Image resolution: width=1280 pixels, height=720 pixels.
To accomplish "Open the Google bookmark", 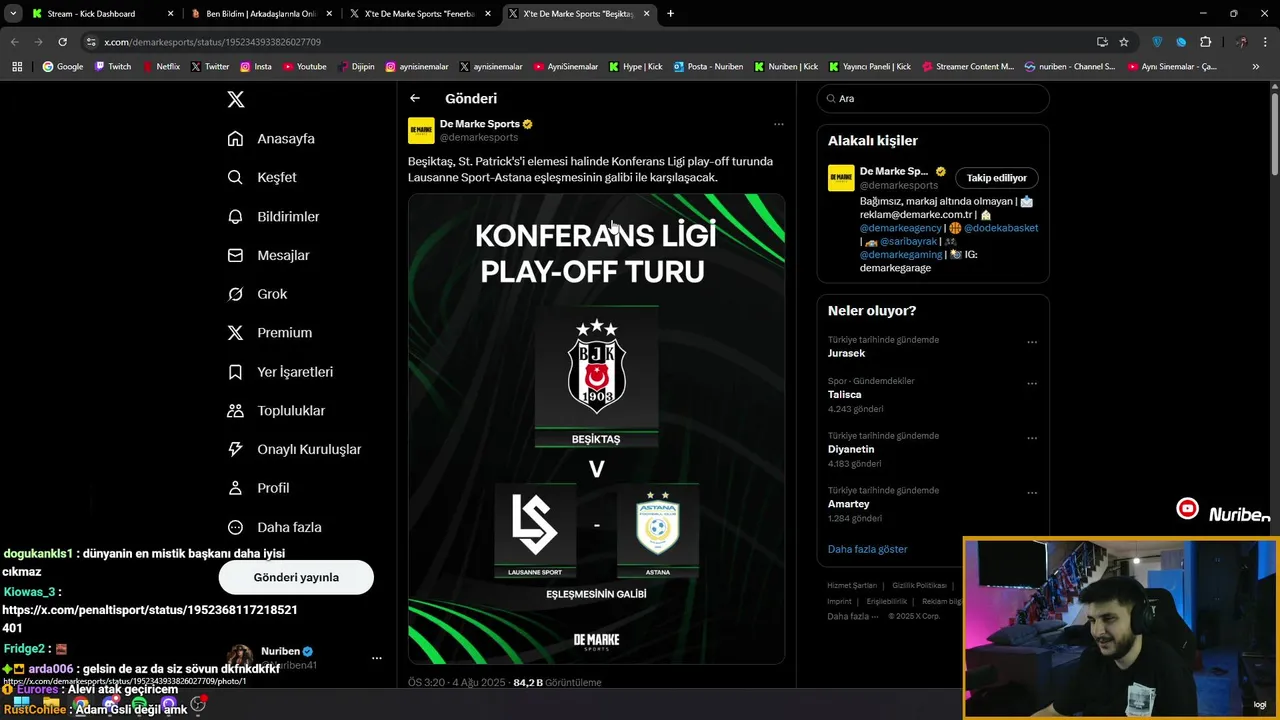I will click(x=62, y=67).
